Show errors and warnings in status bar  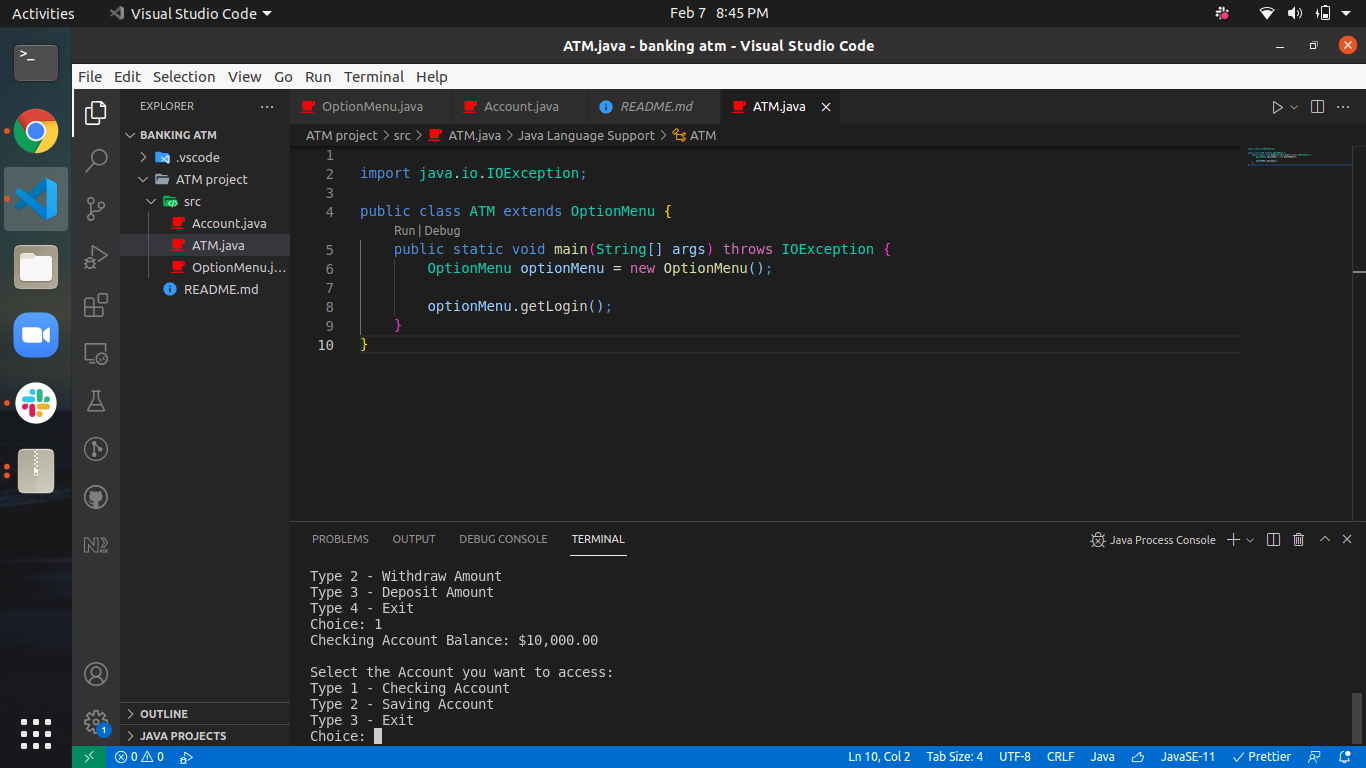pyautogui.click(x=139, y=757)
